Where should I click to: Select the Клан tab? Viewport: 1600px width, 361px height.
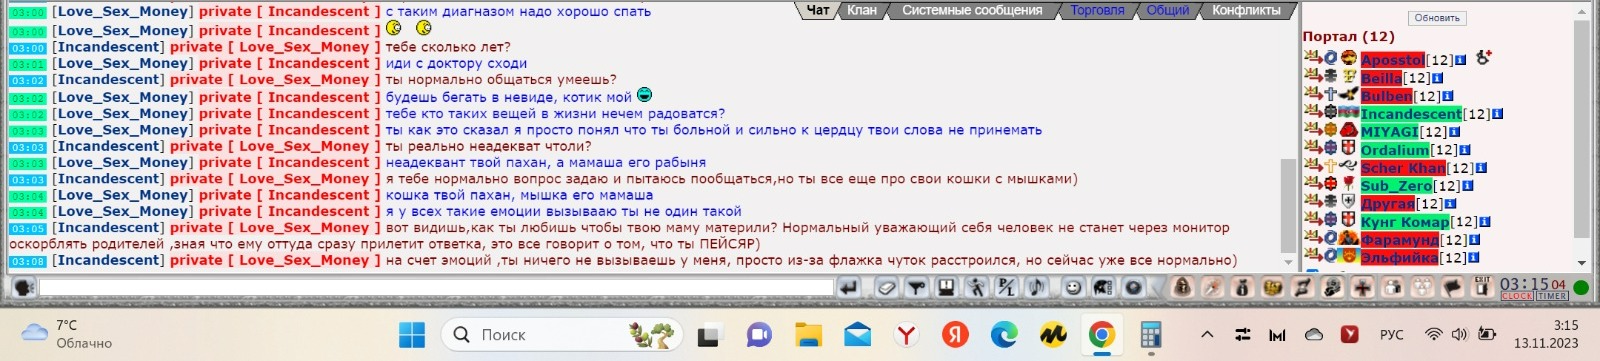pyautogui.click(x=861, y=10)
